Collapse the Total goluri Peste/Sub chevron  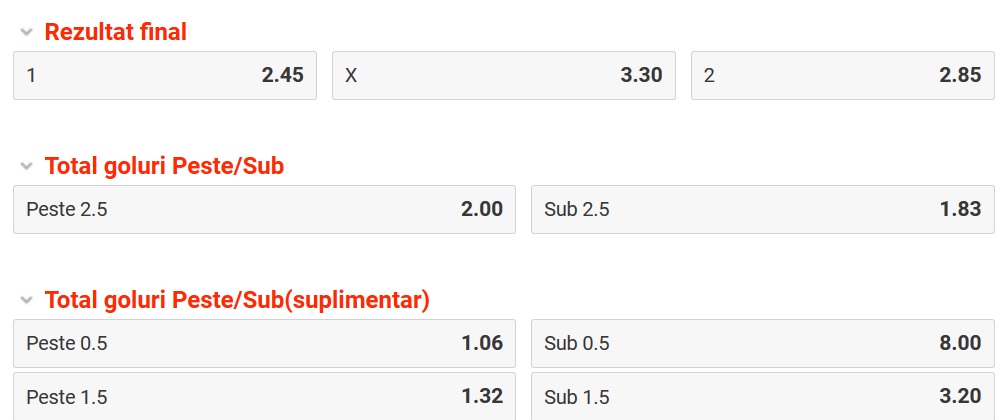pos(26,166)
